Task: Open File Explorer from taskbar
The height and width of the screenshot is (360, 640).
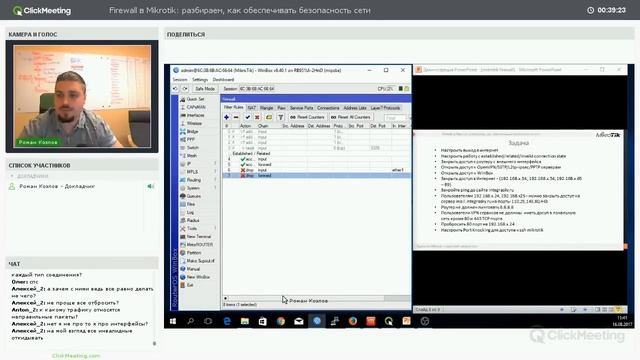Action: 244,321
